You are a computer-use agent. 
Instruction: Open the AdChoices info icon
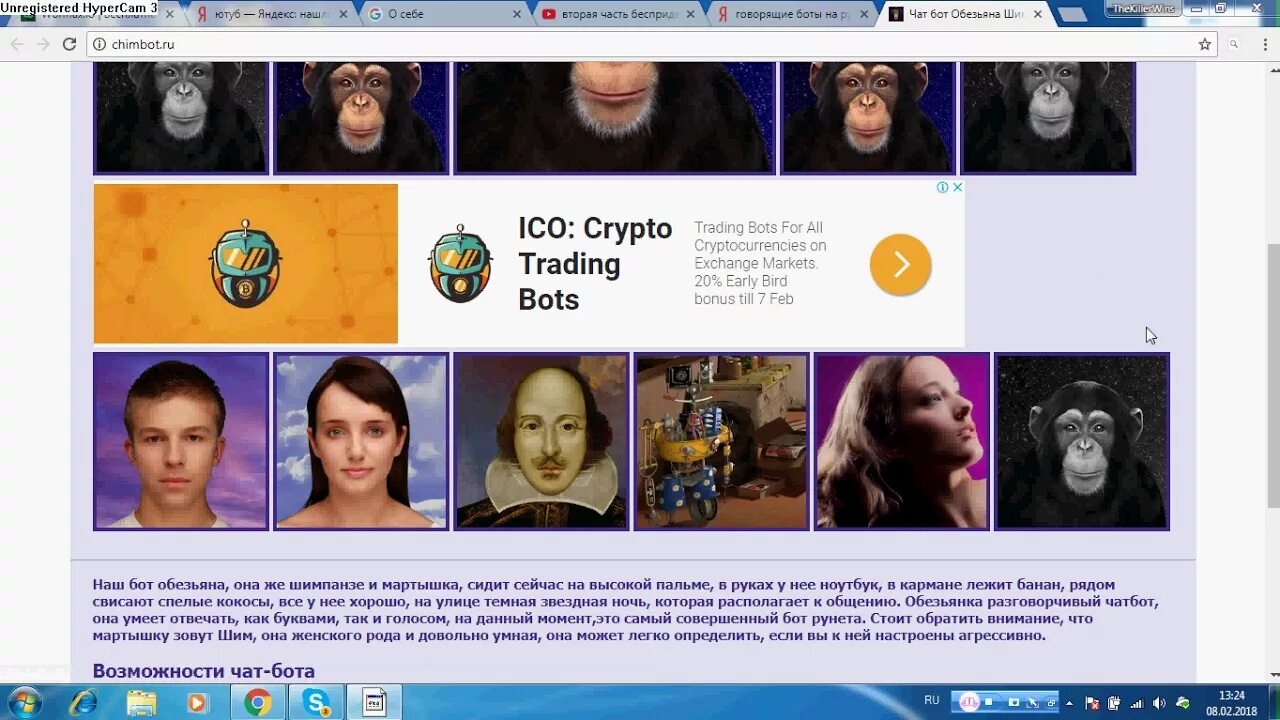[942, 187]
